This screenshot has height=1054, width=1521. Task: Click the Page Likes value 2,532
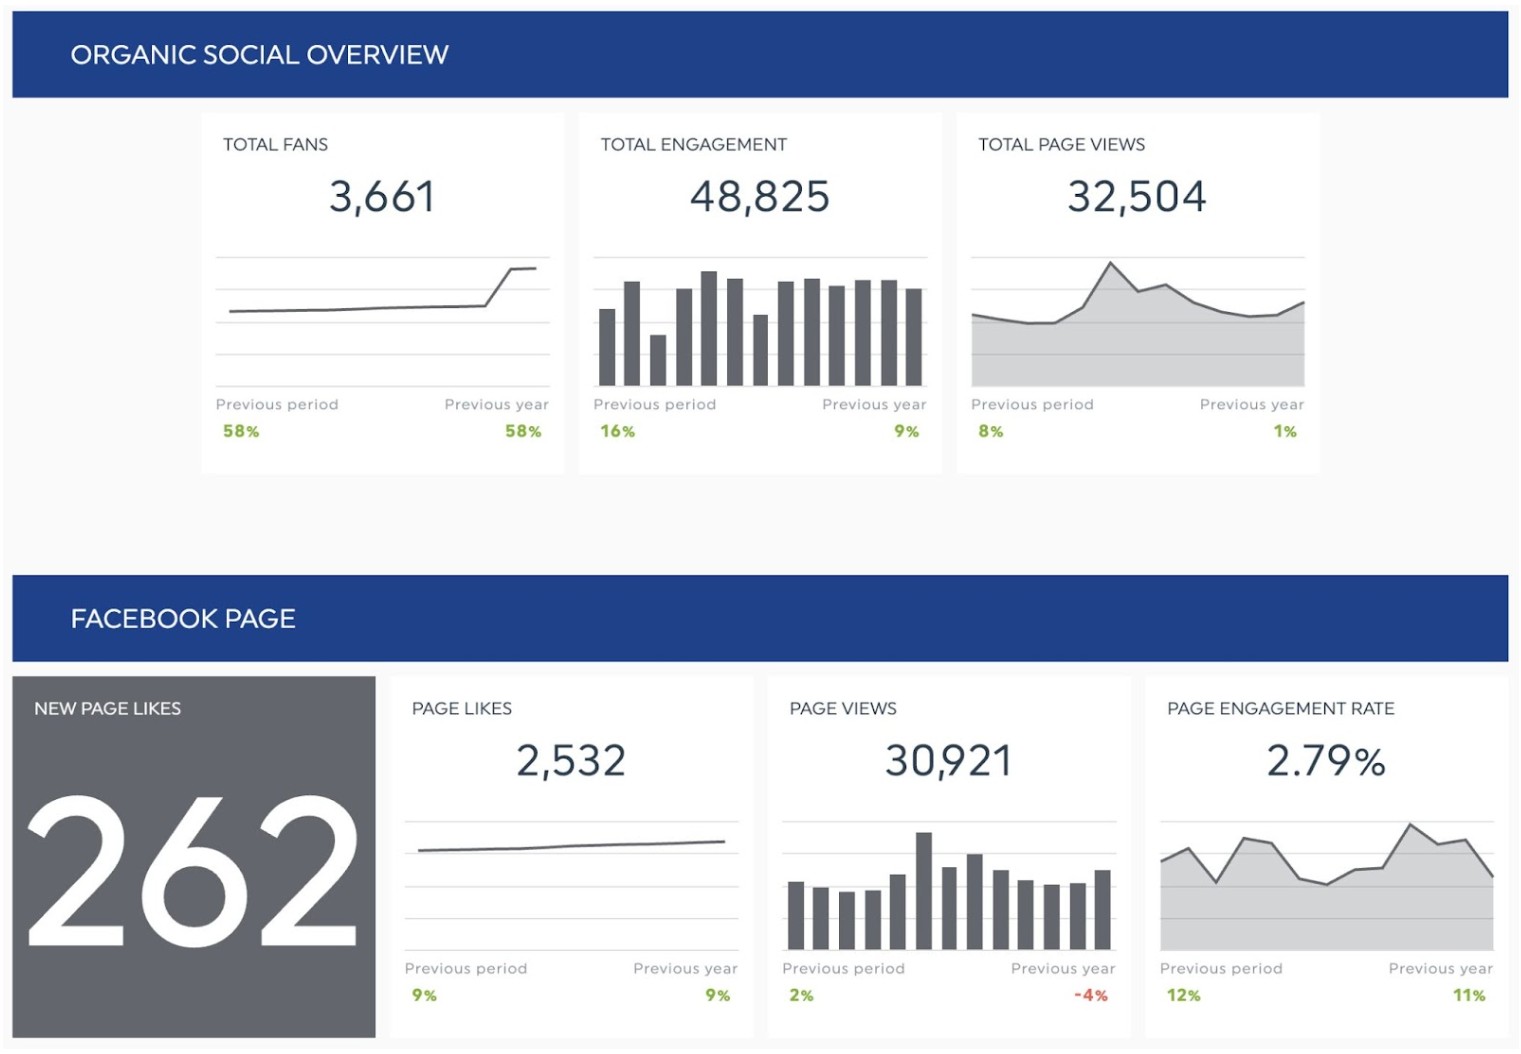point(571,761)
